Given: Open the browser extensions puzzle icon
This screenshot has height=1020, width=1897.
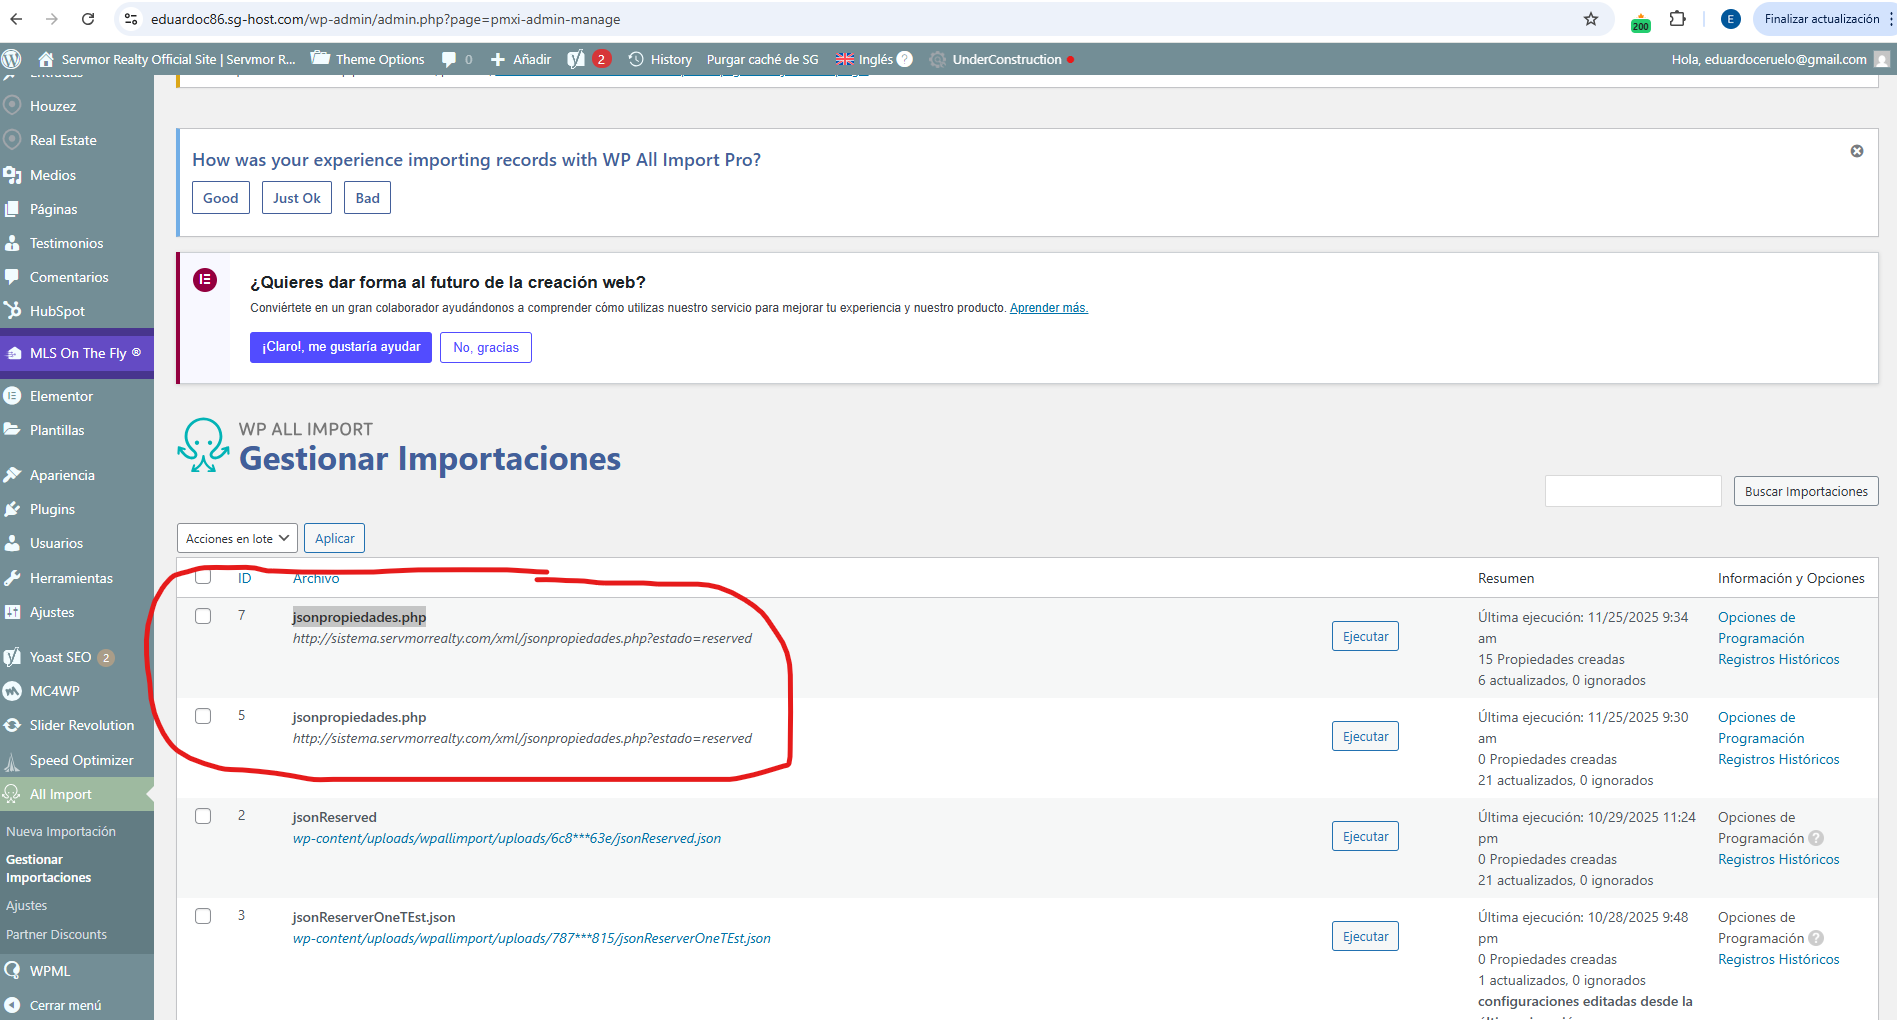Looking at the screenshot, I should pyautogui.click(x=1678, y=19).
